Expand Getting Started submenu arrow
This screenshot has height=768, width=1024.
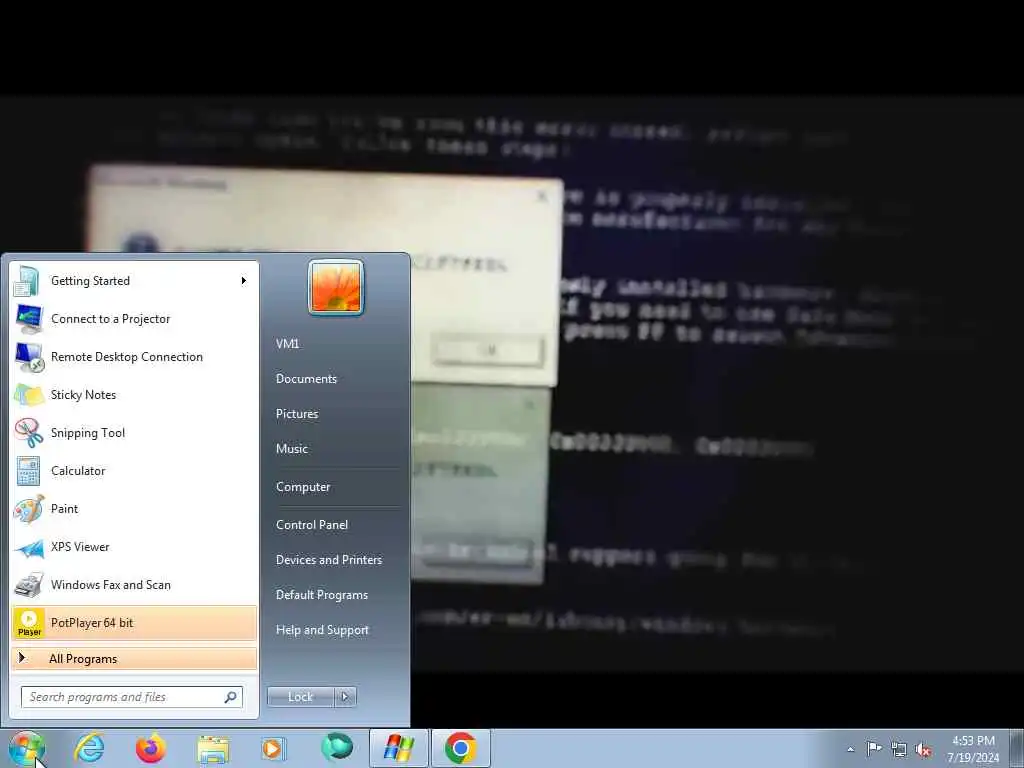click(244, 281)
